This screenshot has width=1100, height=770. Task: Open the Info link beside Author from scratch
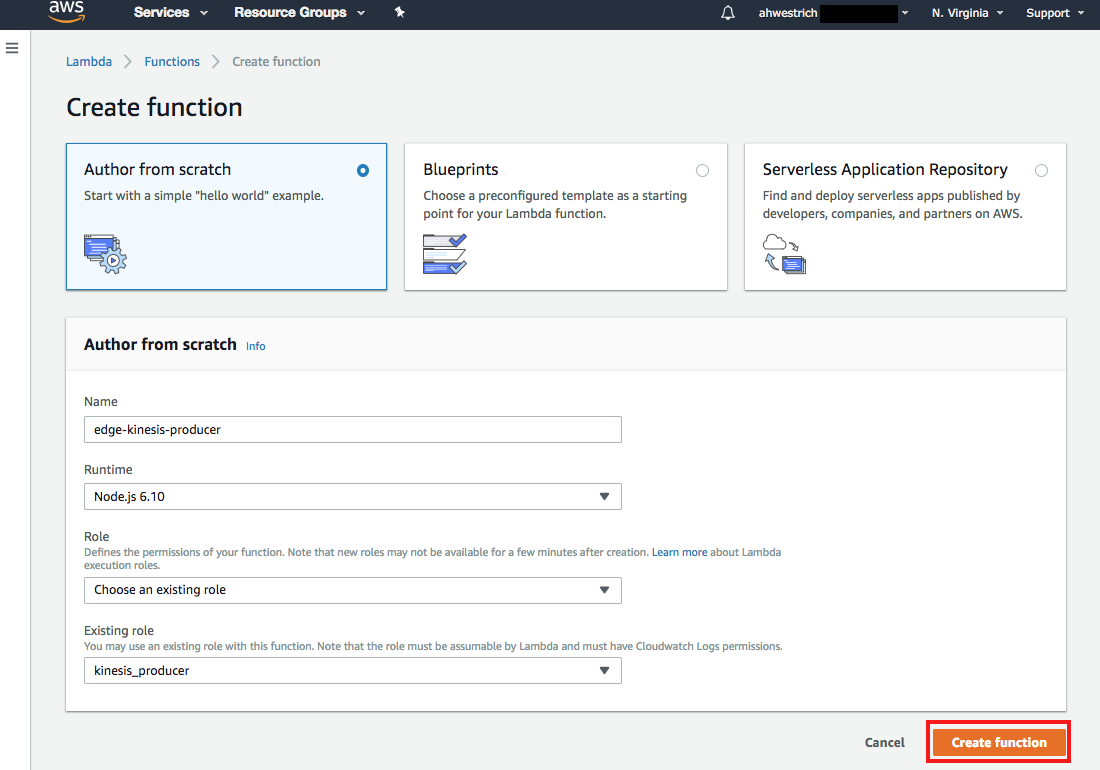click(x=255, y=346)
